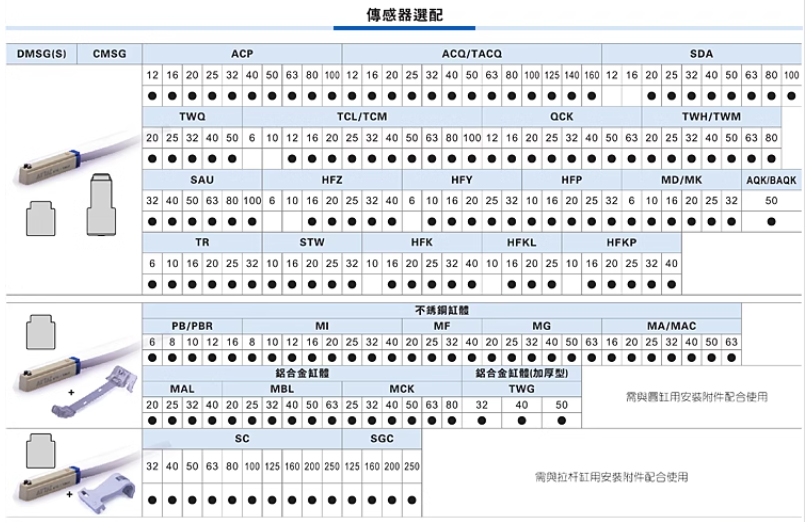The height and width of the screenshot is (522, 806).
Task: Click the QCK series header
Action: pyautogui.click(x=561, y=117)
